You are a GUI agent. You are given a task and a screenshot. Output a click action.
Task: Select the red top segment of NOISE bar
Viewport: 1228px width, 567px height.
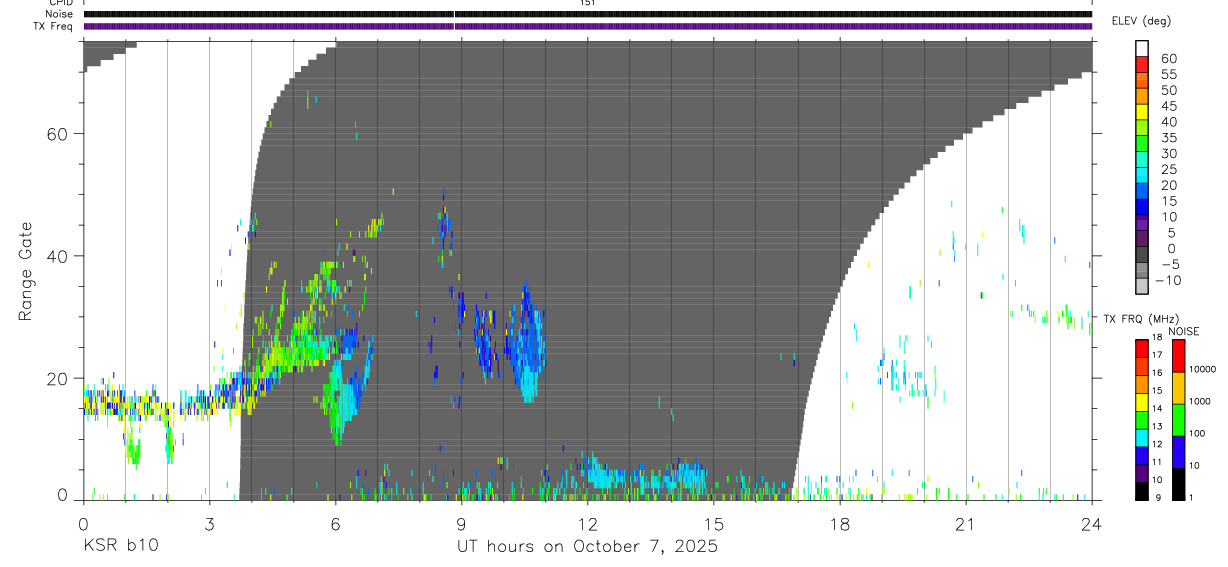(1178, 356)
